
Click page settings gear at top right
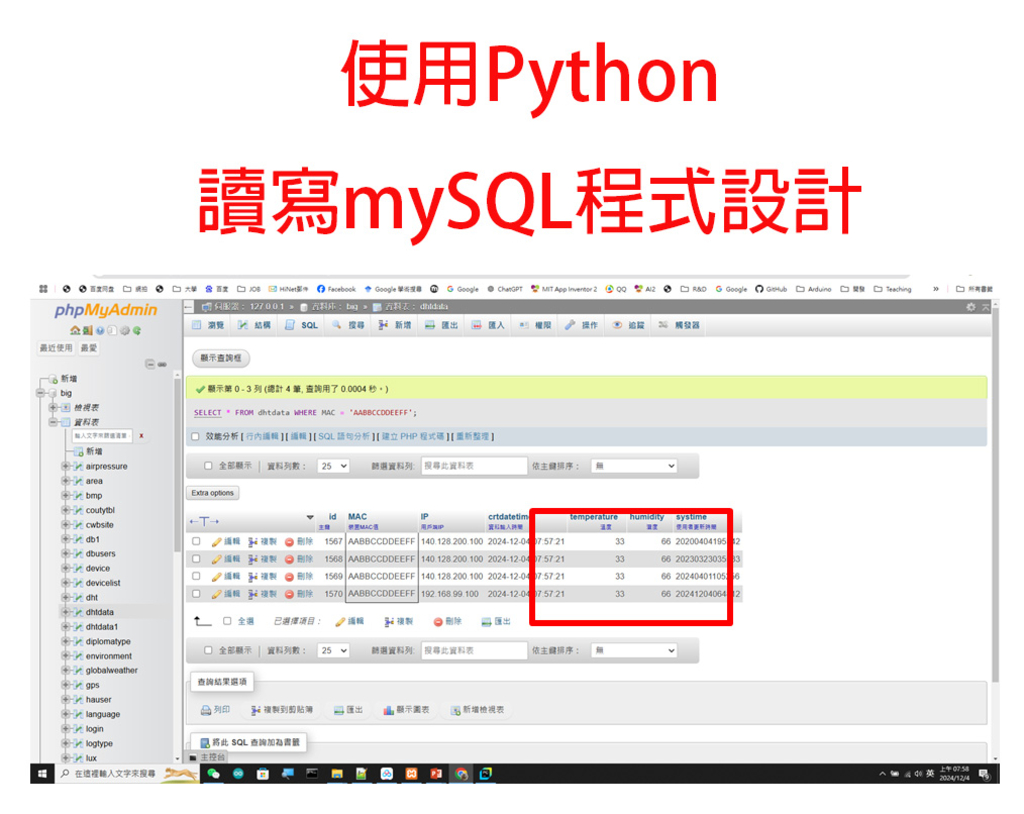(x=971, y=307)
